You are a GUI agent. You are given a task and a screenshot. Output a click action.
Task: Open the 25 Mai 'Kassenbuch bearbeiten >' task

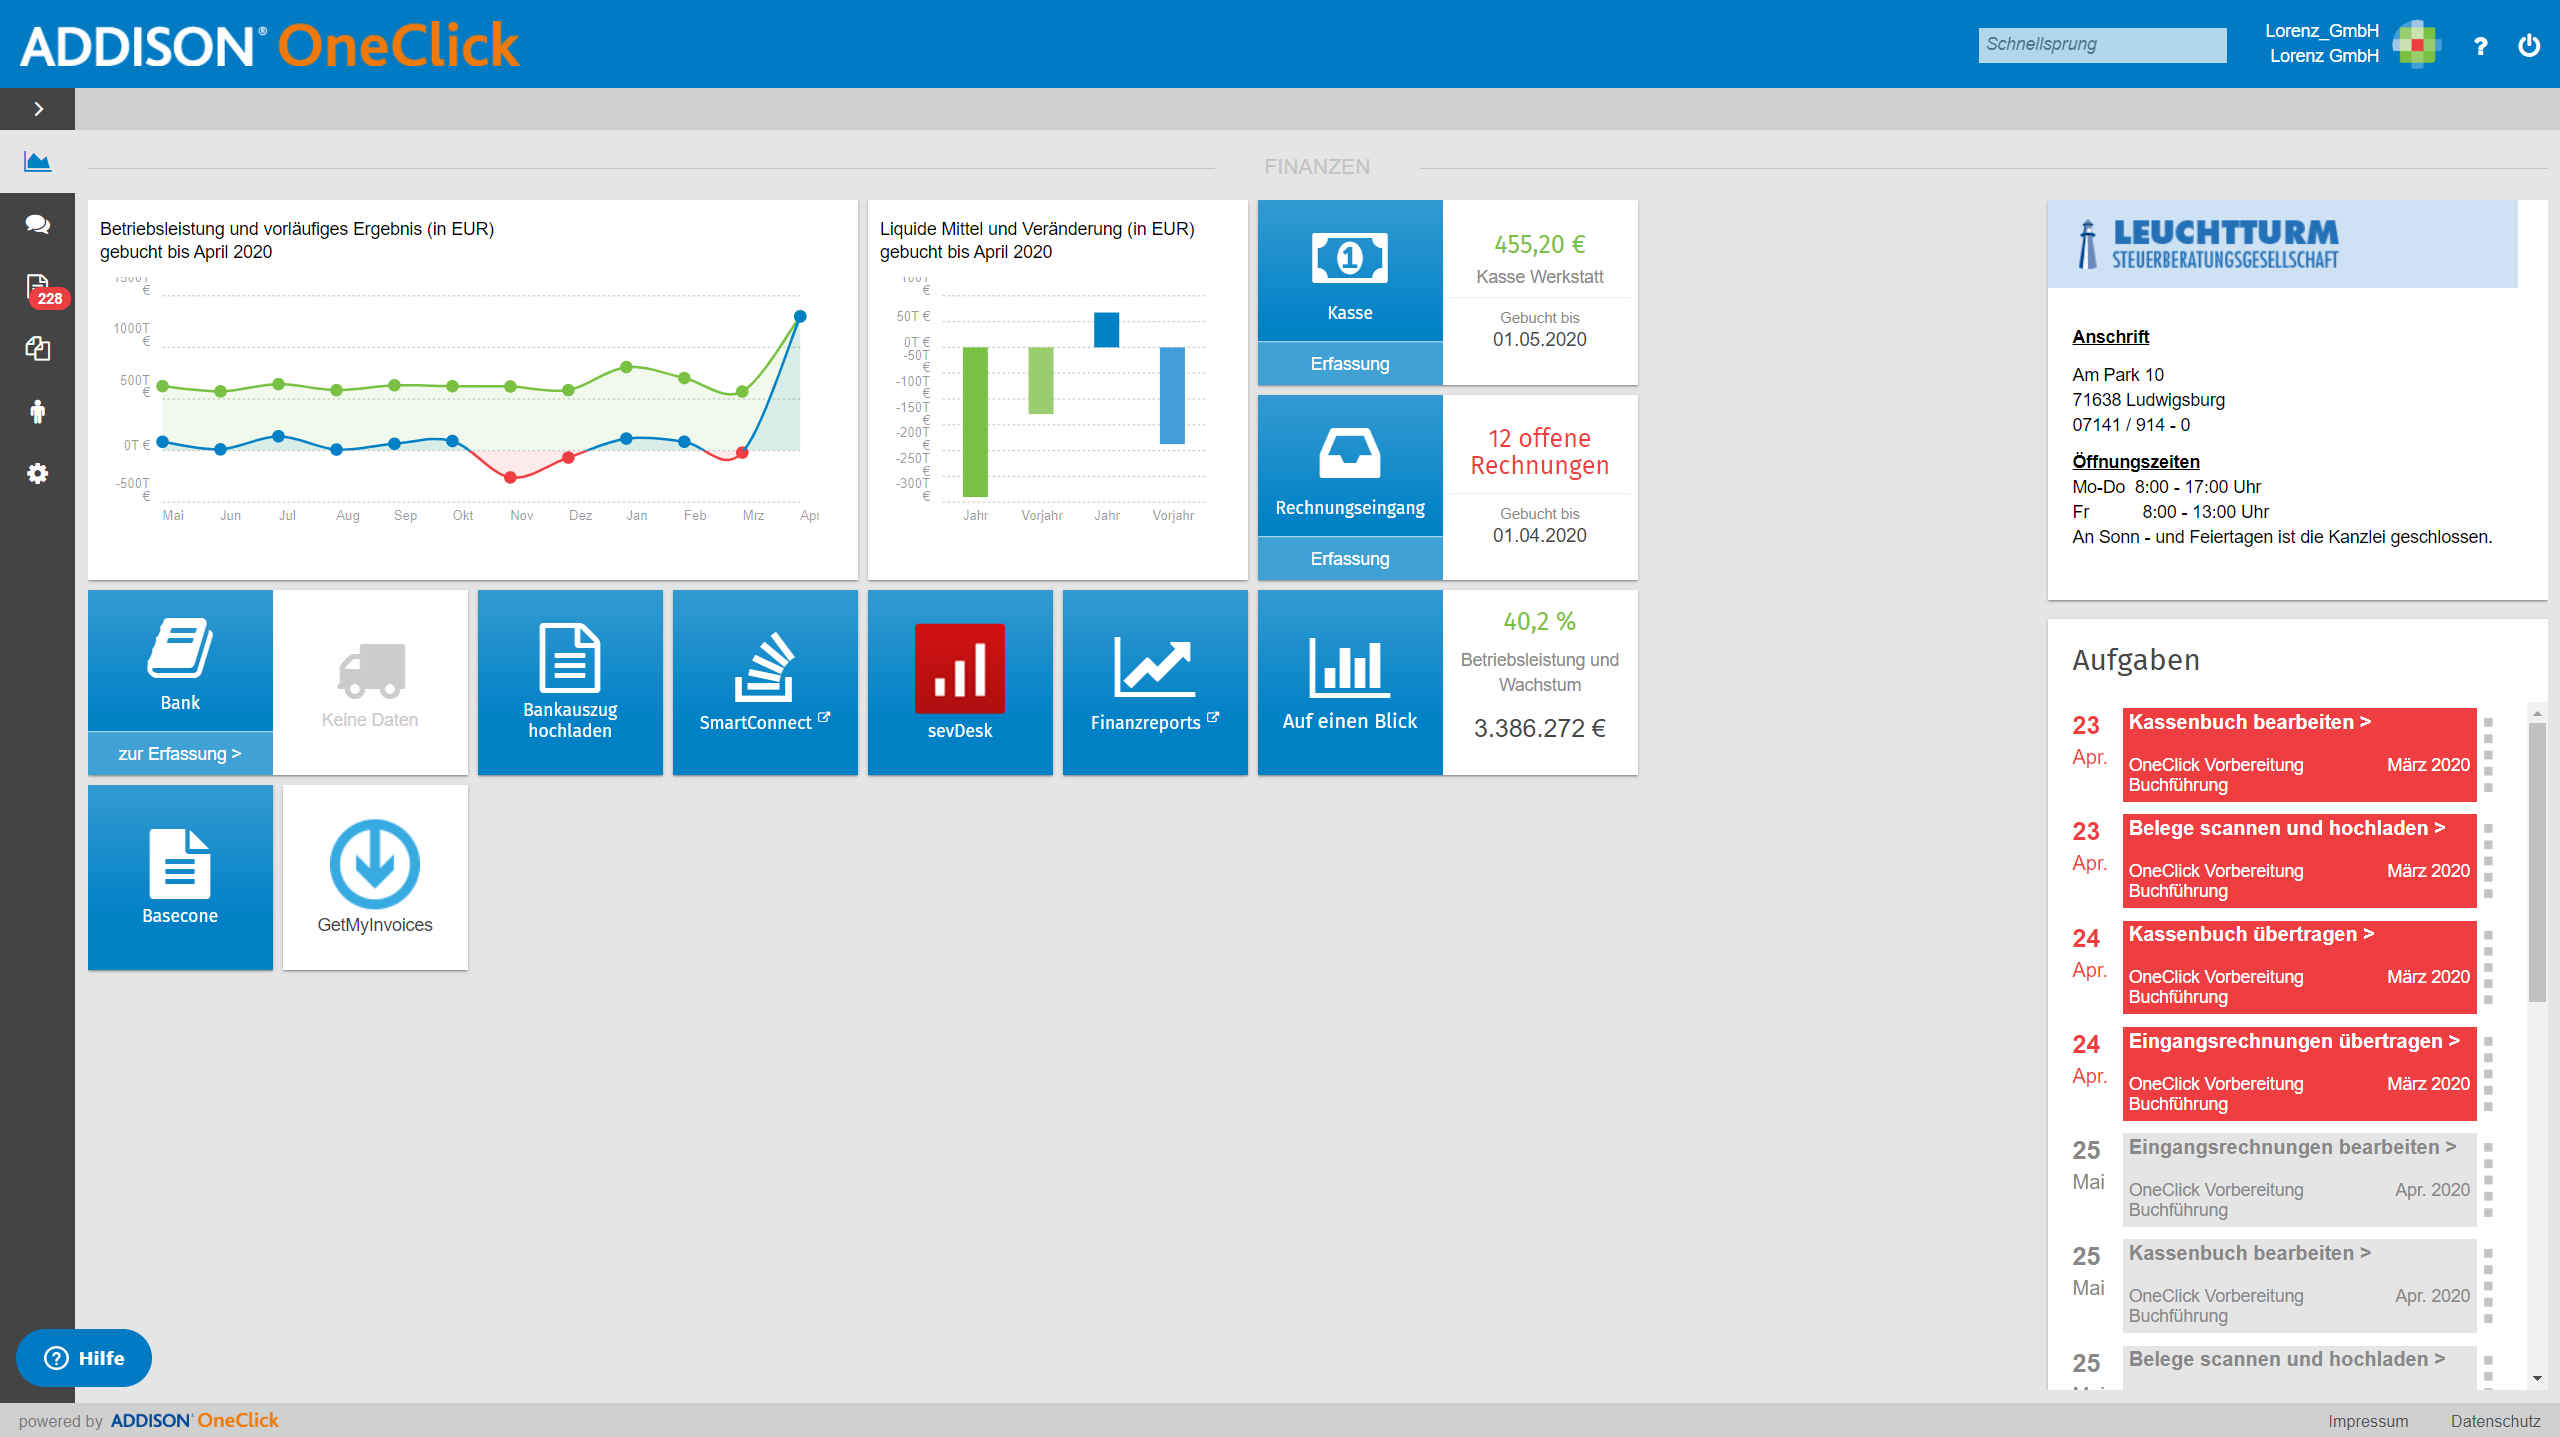2299,1285
